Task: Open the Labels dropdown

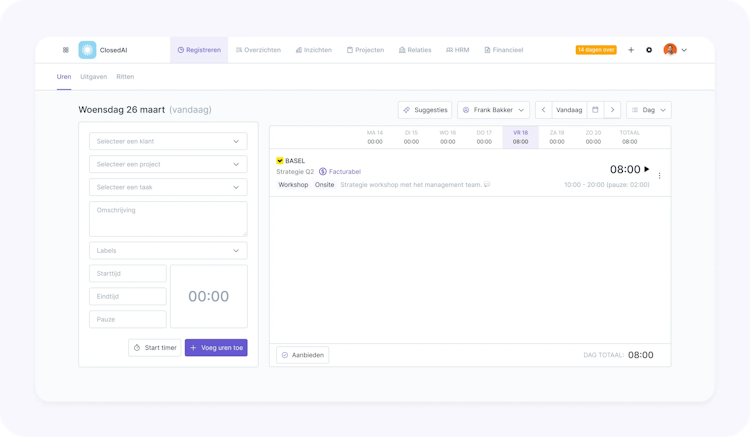Action: point(168,251)
